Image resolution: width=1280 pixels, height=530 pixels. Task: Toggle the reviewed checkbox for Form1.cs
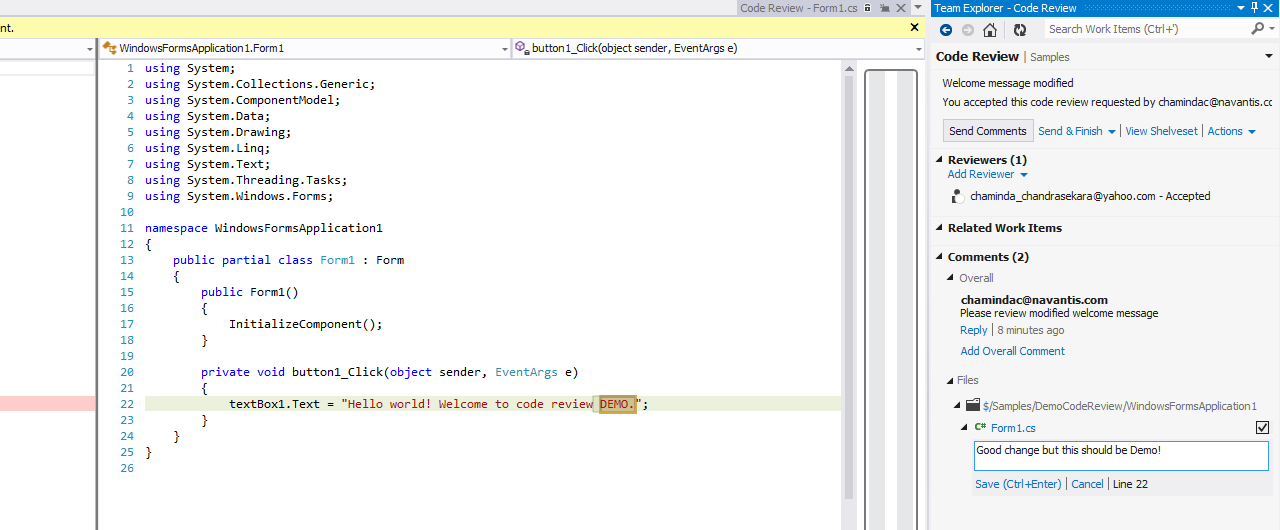click(1262, 428)
